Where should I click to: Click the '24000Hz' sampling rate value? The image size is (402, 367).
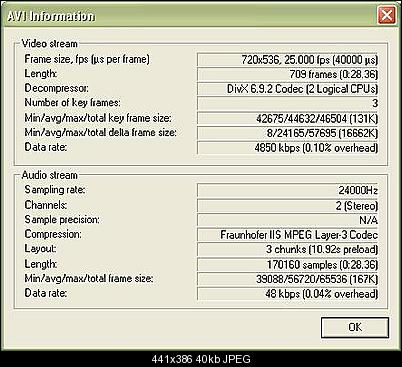tap(287, 191)
